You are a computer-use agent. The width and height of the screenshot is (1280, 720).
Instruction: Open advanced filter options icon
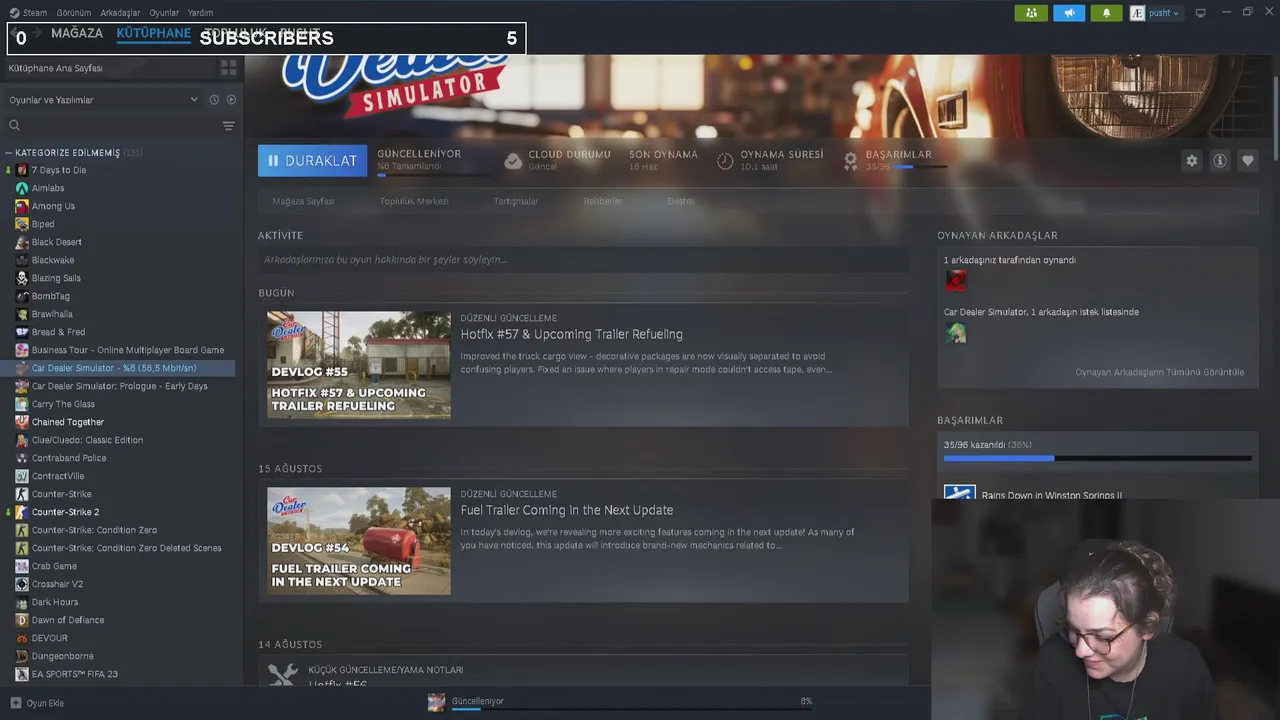pyautogui.click(x=229, y=126)
